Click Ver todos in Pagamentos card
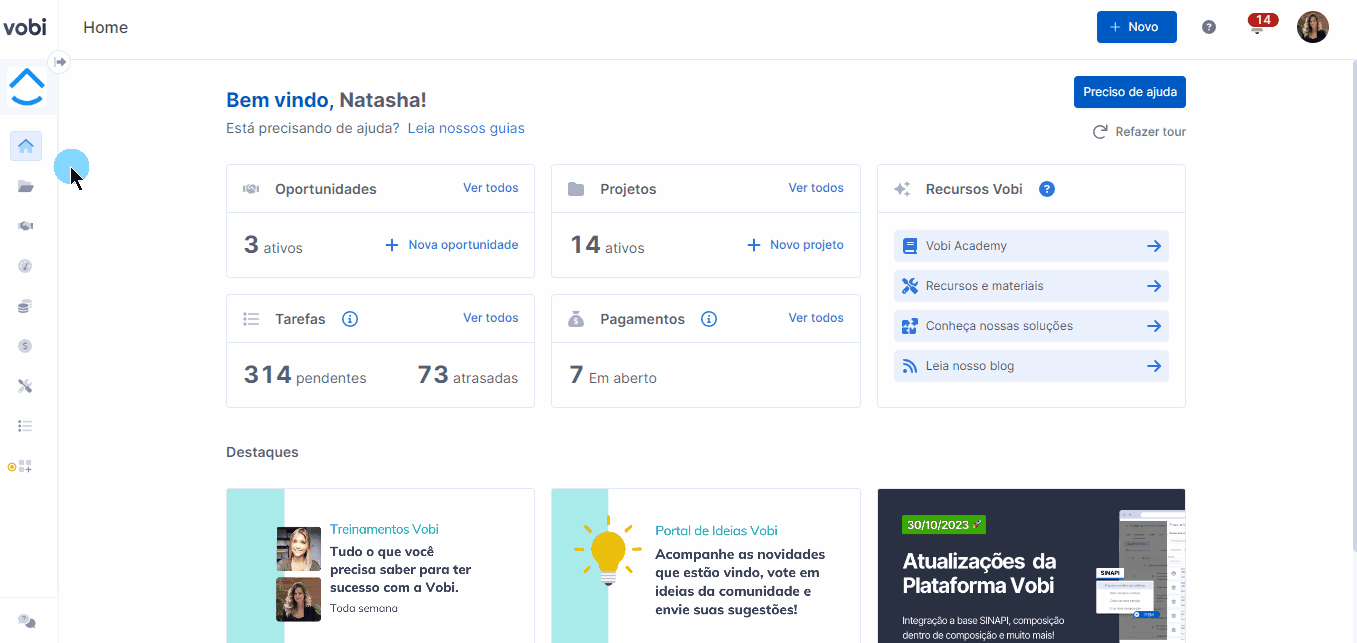 tap(816, 318)
